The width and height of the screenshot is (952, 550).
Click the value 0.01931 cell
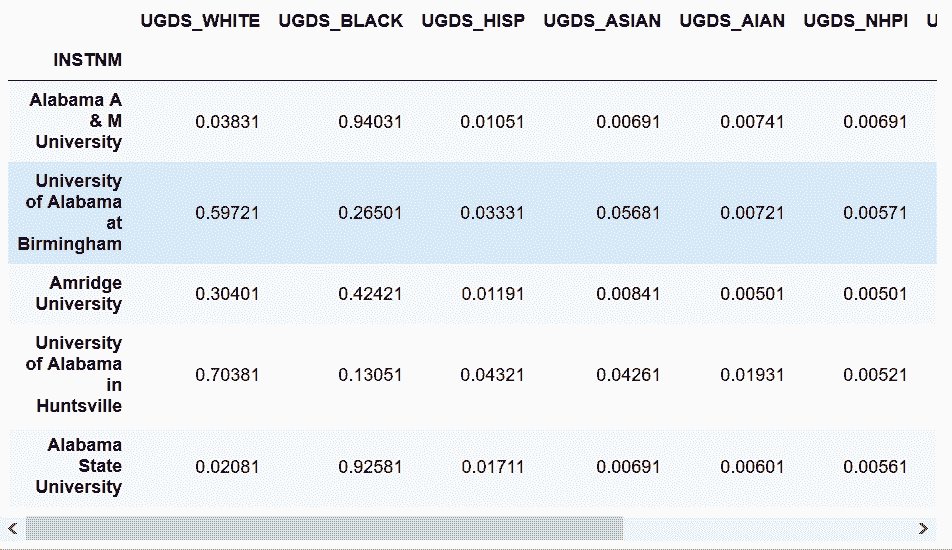tap(752, 375)
